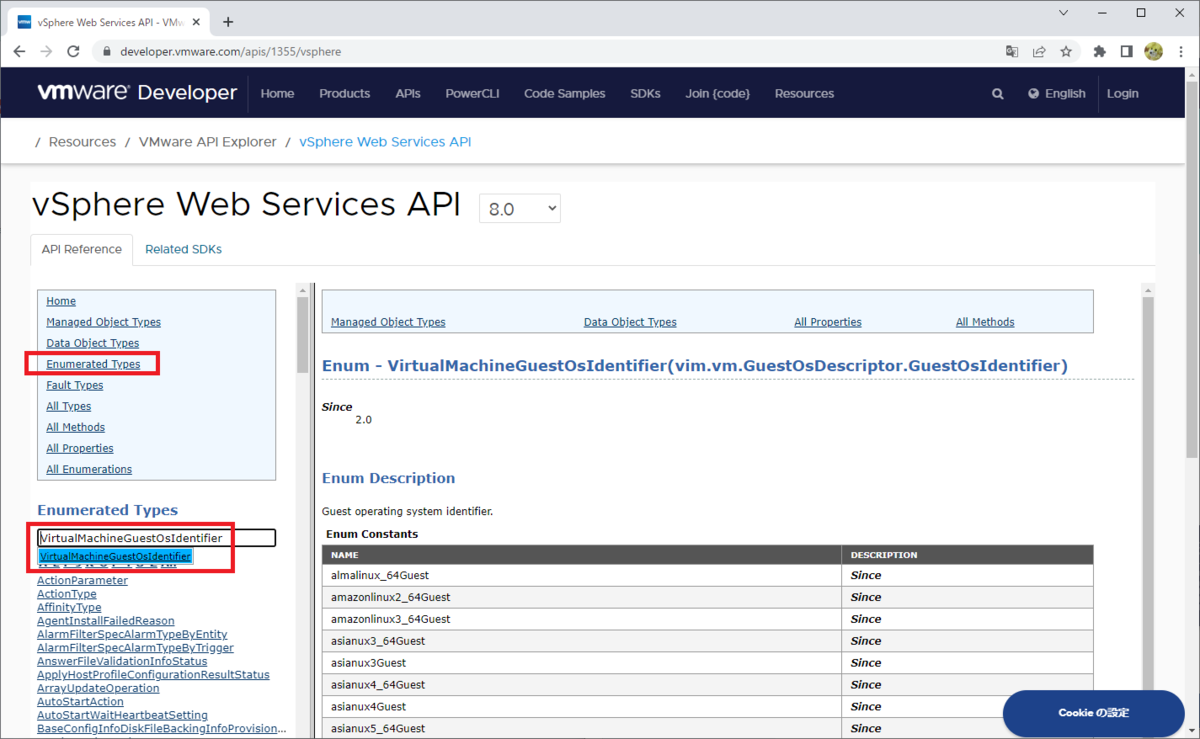Click the amazonlinux2_64Guest table cell
This screenshot has width=1200, height=739.
pyautogui.click(x=582, y=597)
